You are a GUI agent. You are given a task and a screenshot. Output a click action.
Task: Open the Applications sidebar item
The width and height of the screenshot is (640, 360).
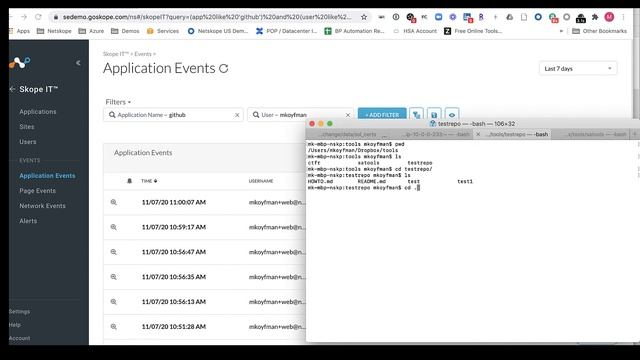point(38,111)
